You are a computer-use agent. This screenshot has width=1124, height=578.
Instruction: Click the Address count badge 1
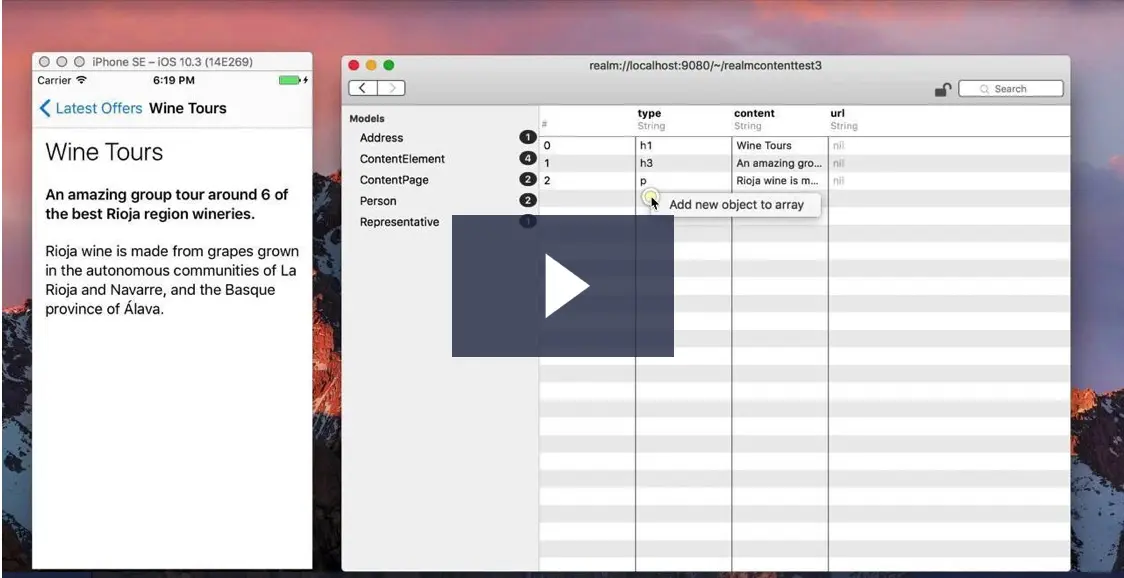[x=528, y=138]
